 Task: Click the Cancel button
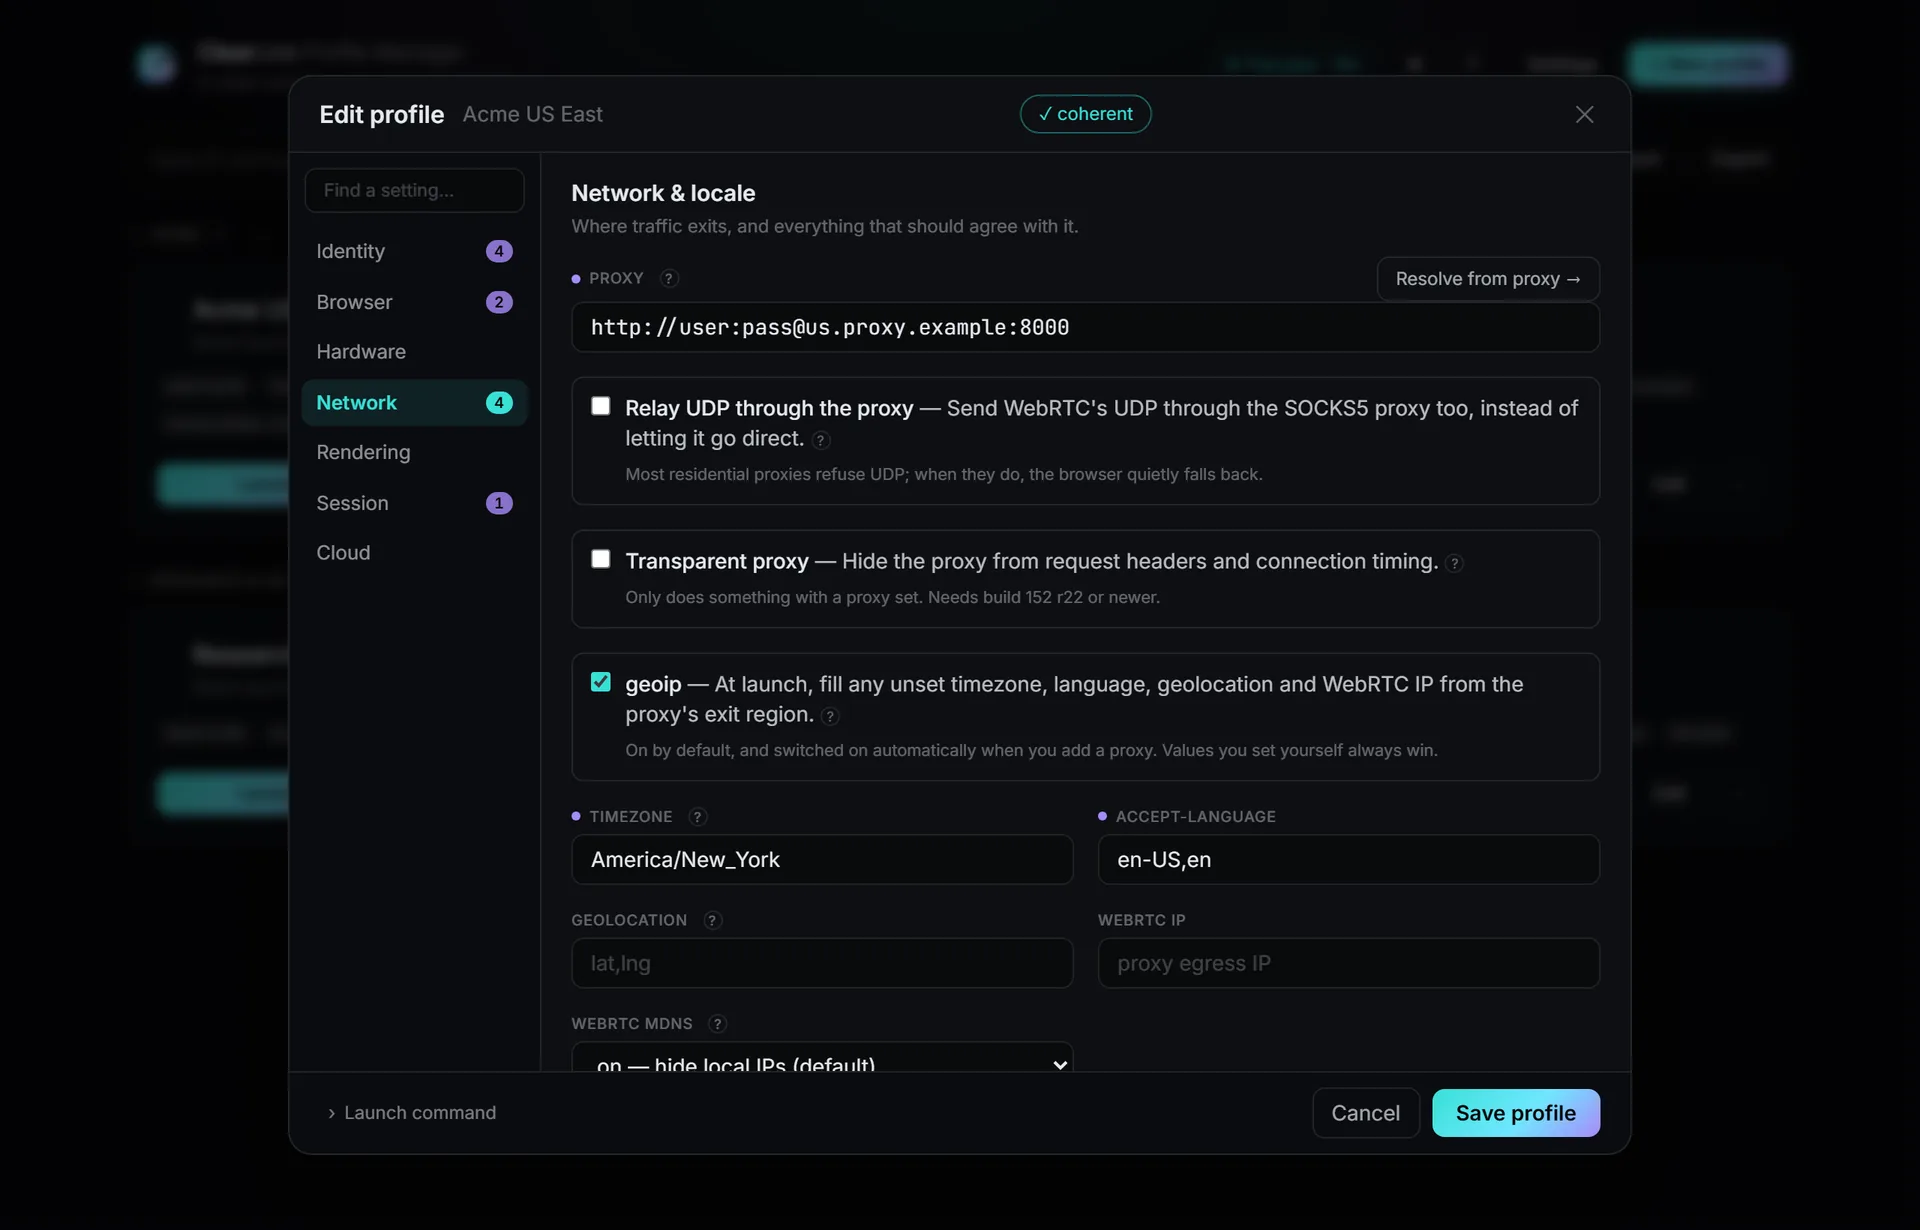point(1365,1113)
